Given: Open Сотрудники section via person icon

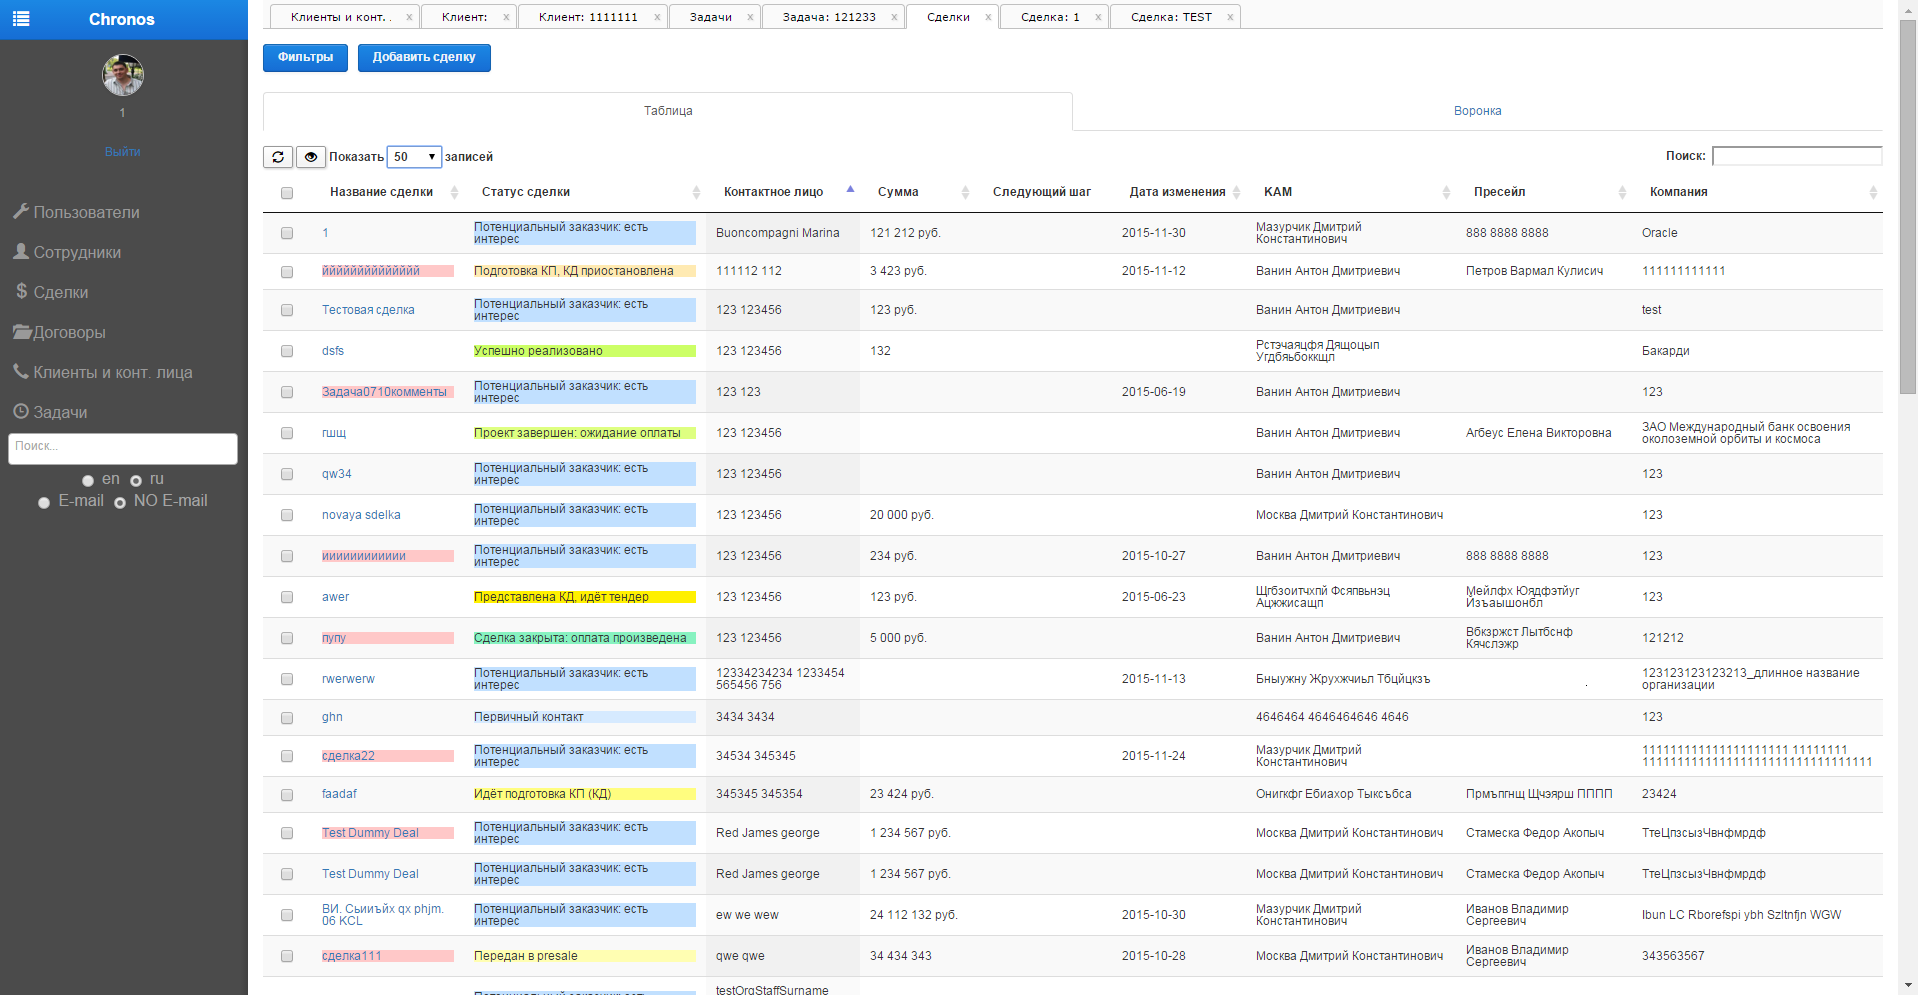Looking at the screenshot, I should coord(22,252).
